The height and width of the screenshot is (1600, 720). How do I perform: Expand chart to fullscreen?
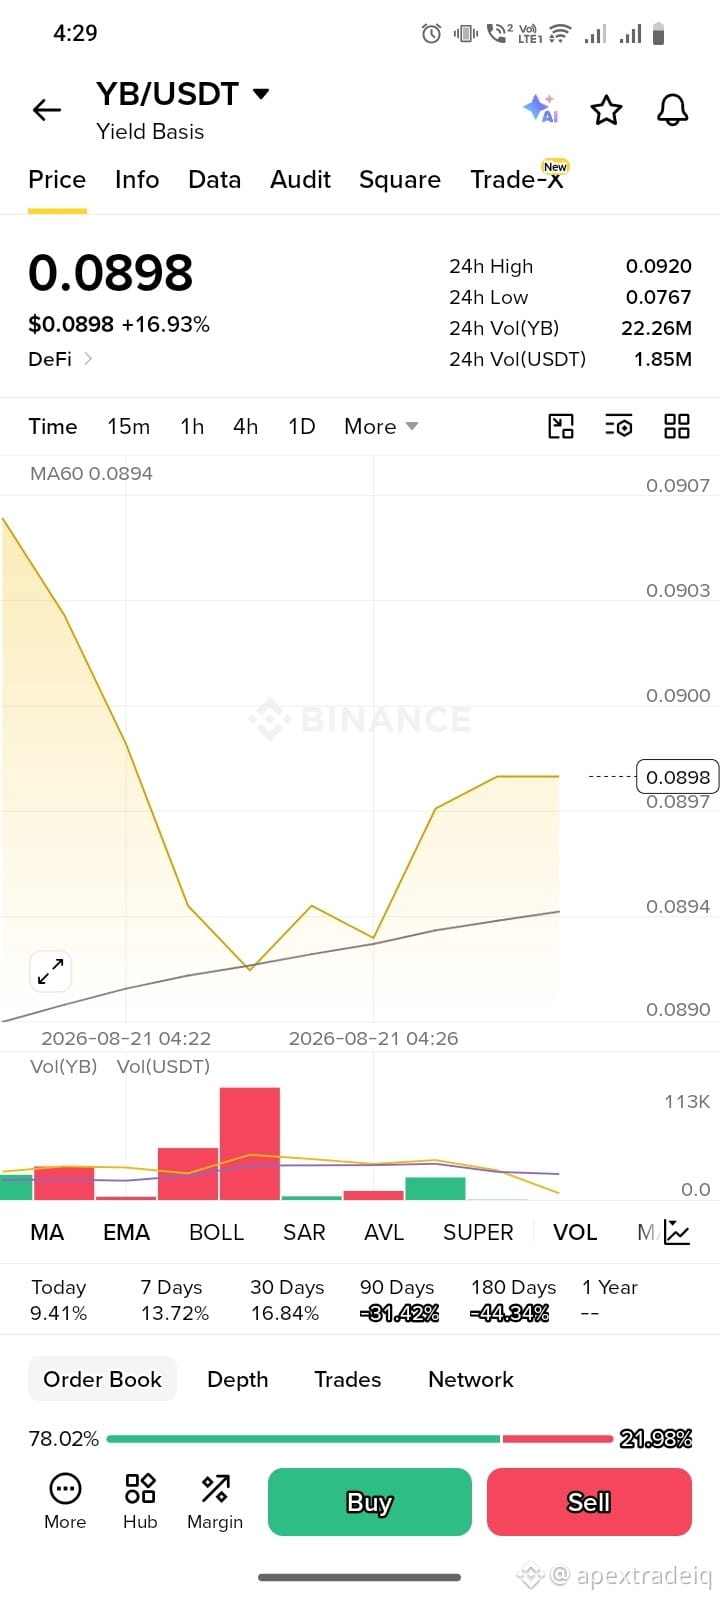click(50, 971)
